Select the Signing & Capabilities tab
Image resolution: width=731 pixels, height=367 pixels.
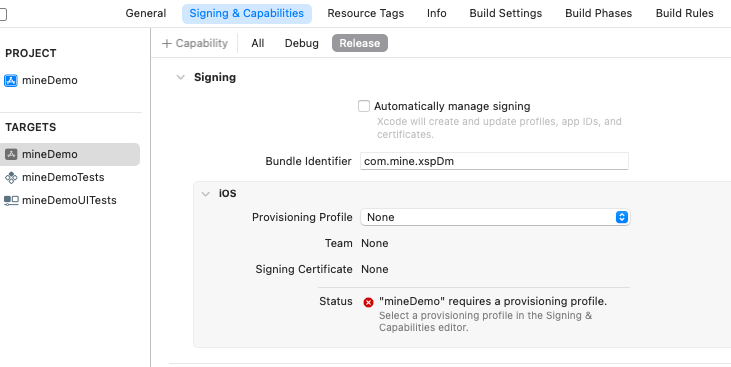tap(247, 14)
